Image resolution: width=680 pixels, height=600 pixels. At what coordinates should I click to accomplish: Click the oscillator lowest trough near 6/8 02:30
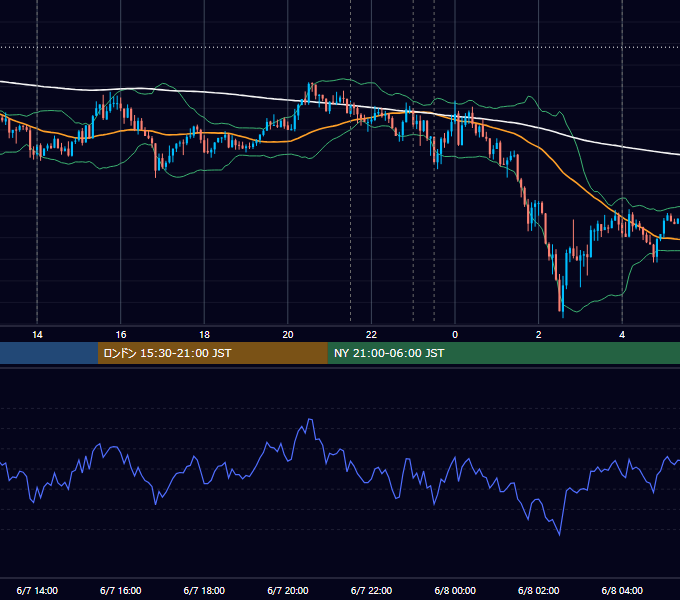pyautogui.click(x=559, y=535)
